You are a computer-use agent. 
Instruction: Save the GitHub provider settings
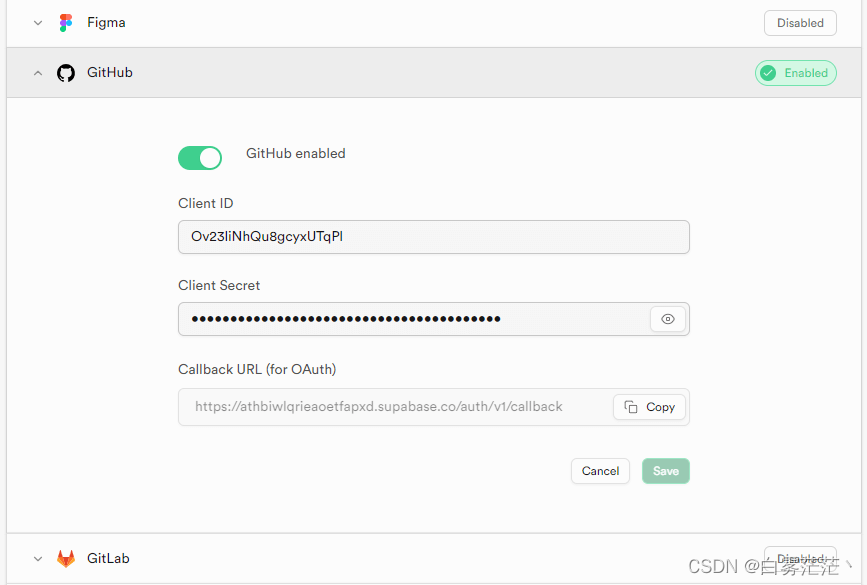click(665, 470)
